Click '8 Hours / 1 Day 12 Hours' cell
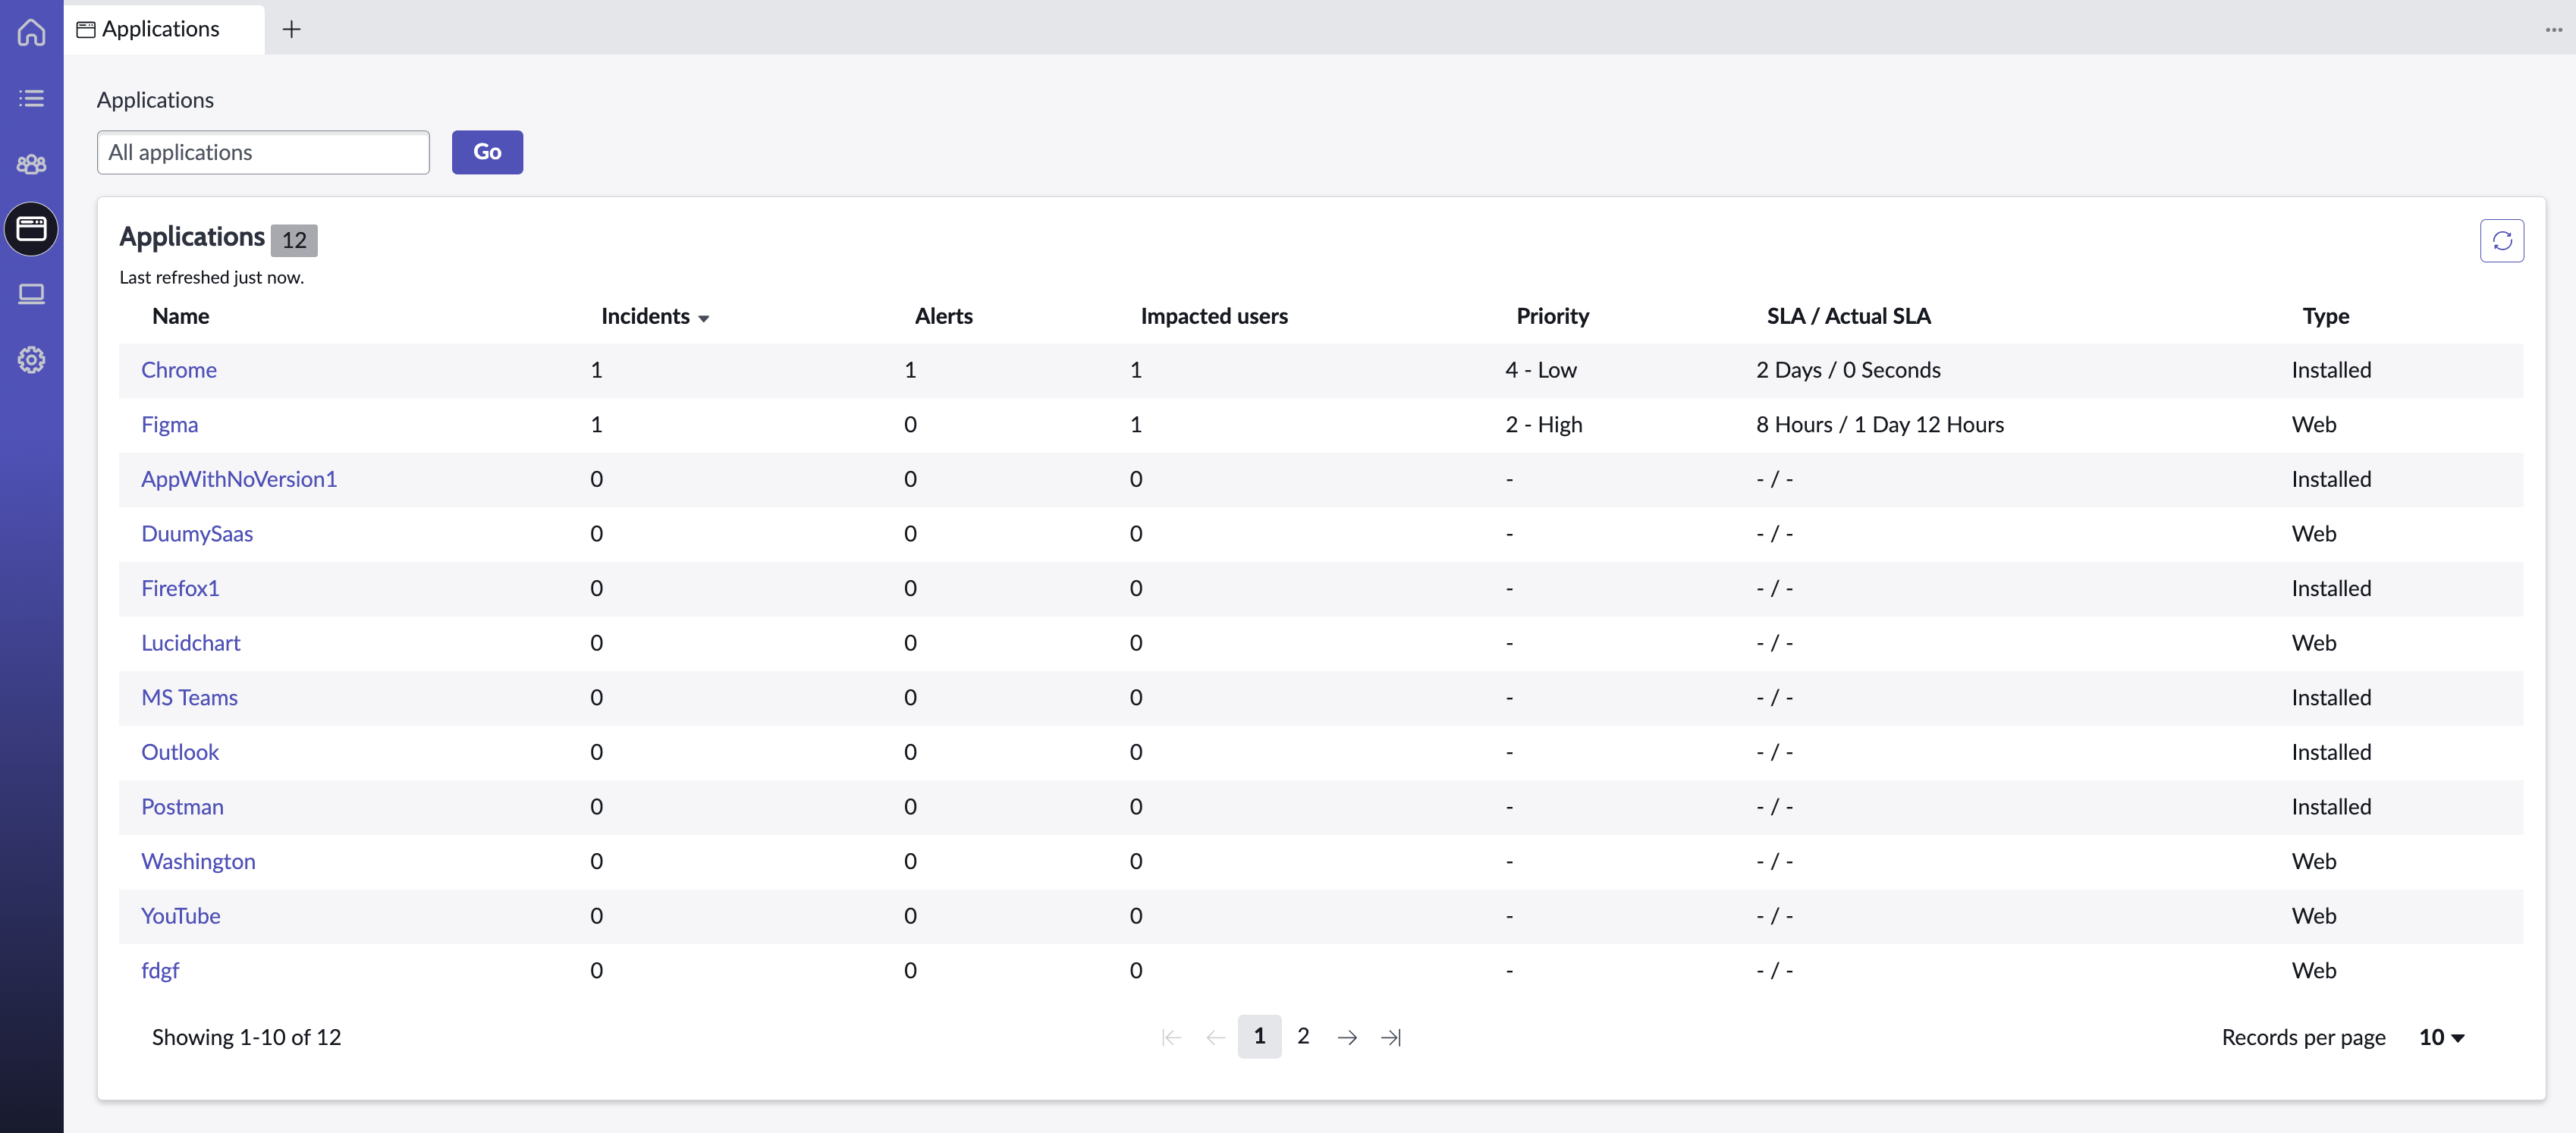2576x1133 pixels. 1880,424
